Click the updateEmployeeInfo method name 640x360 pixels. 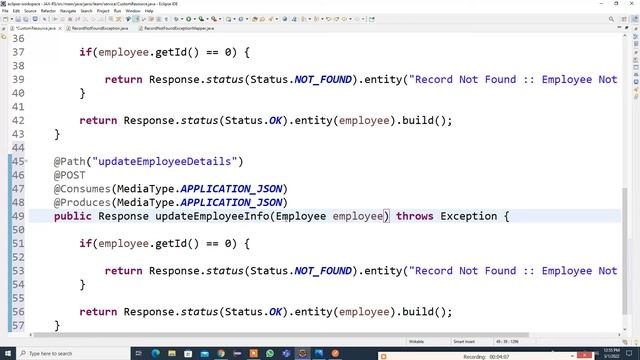pyautogui.click(x=212, y=216)
